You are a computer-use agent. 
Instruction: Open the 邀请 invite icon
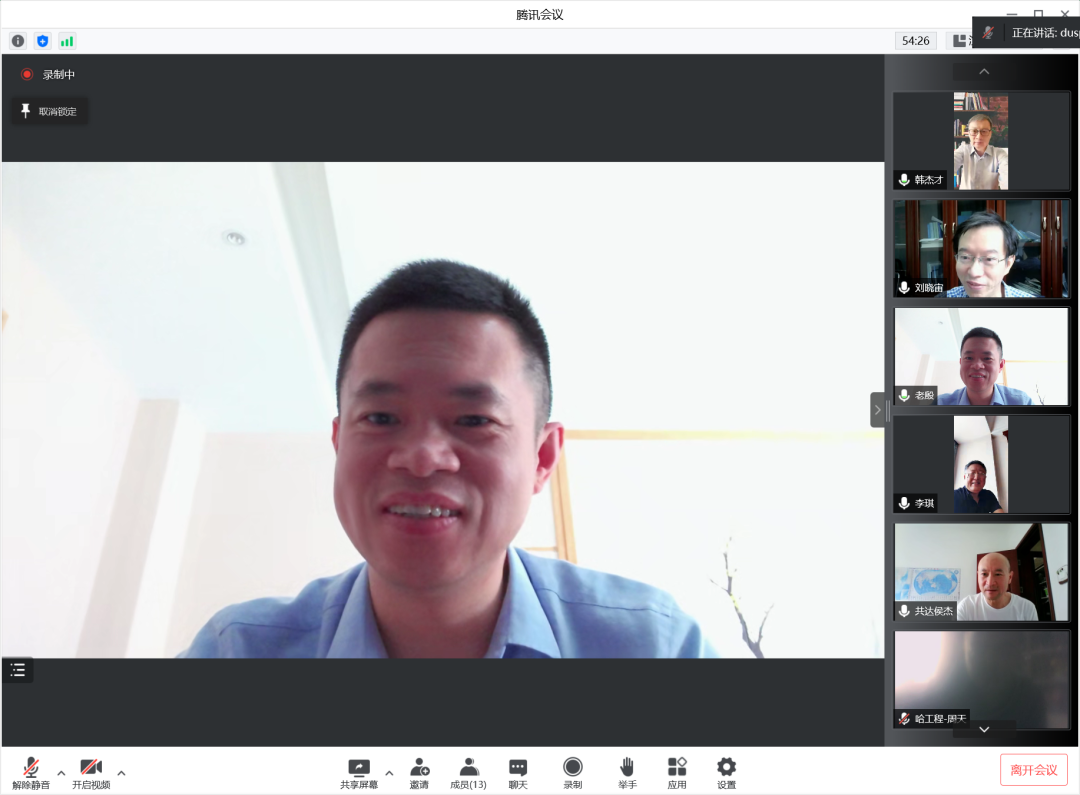click(419, 771)
